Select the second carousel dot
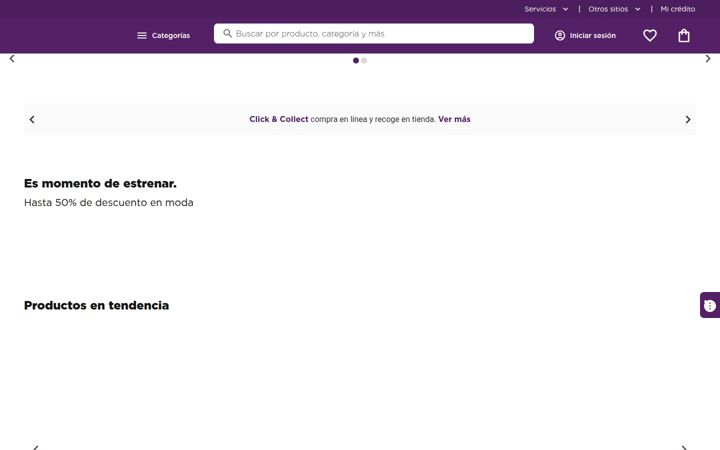720x450 pixels. pos(364,60)
